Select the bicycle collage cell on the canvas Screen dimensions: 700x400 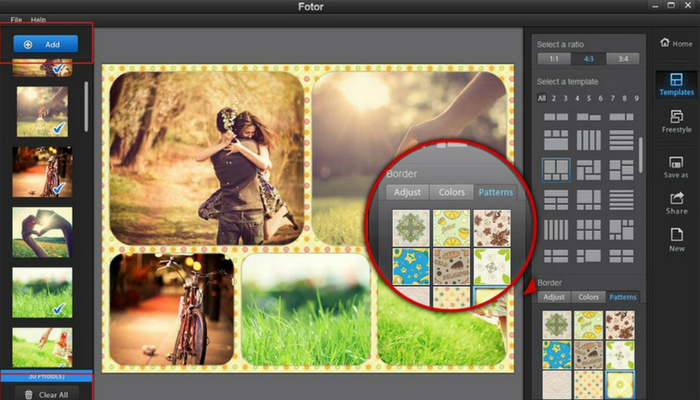coord(172,309)
